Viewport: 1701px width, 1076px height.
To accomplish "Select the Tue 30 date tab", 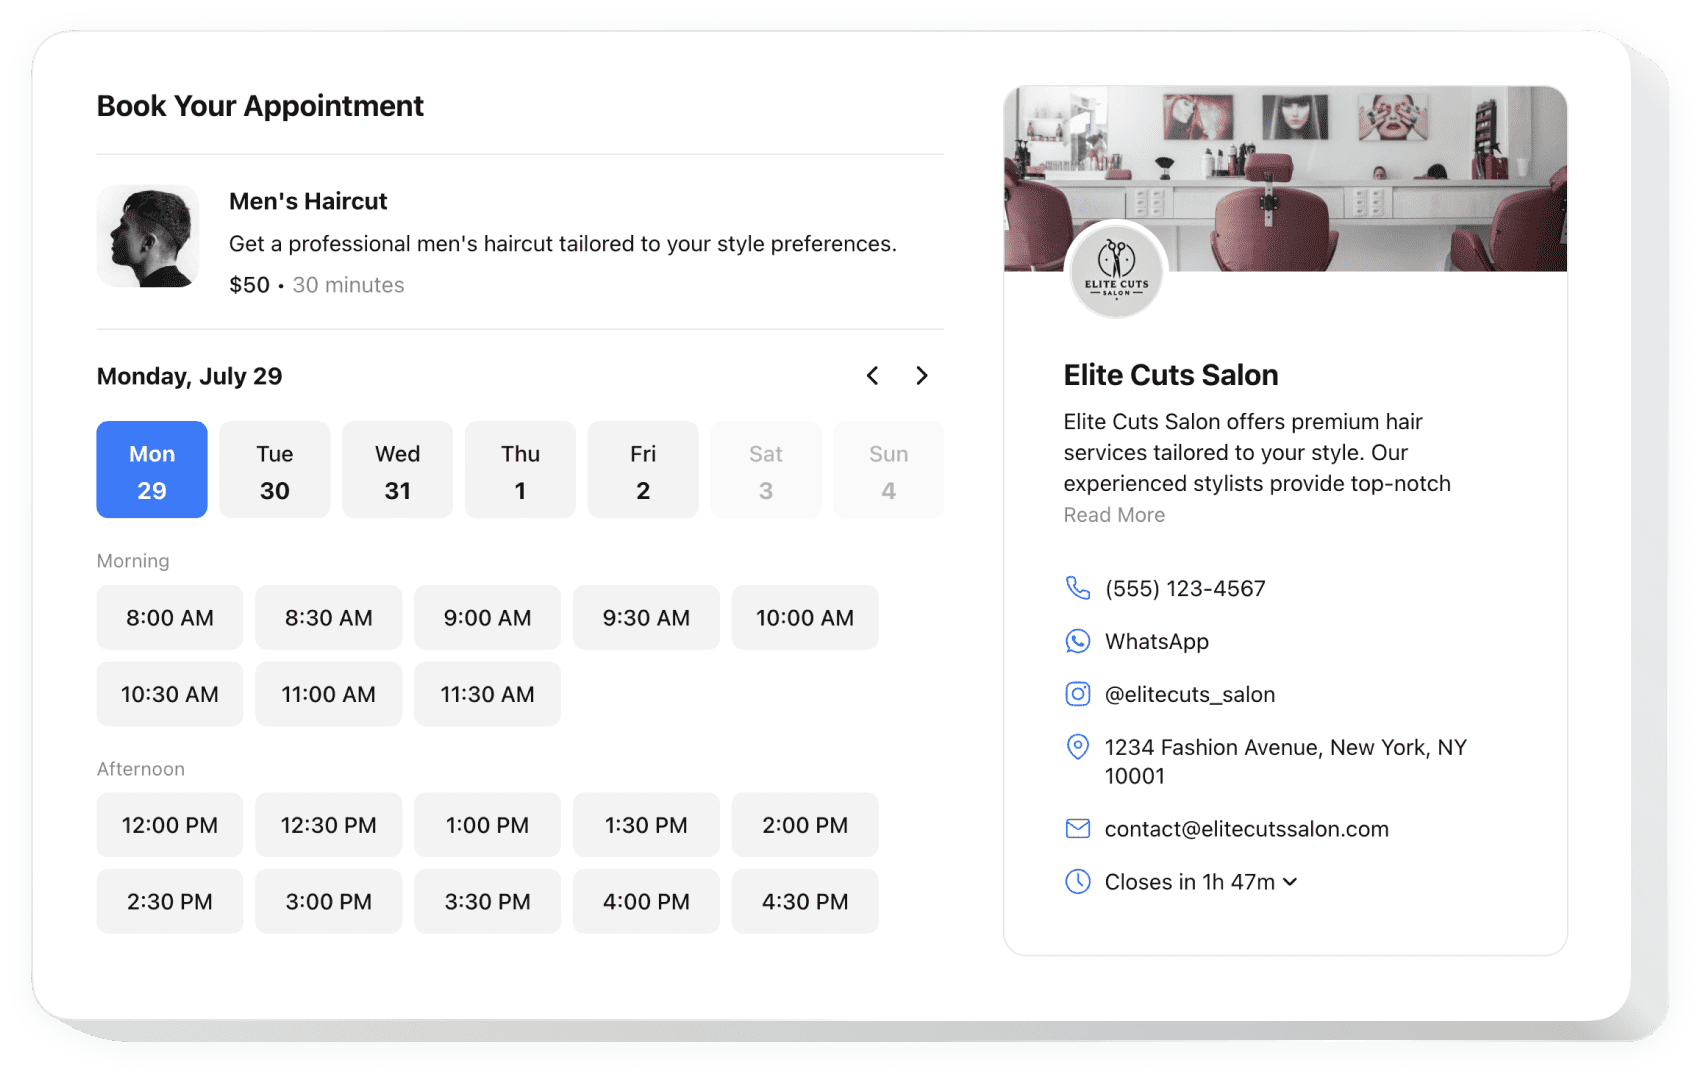I will coord(274,470).
